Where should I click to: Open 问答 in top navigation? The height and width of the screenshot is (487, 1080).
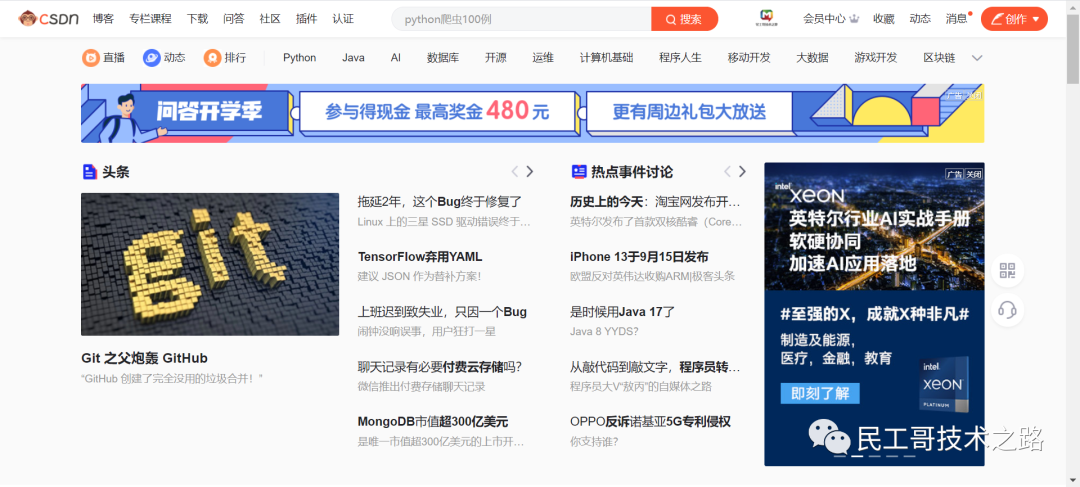233,19
